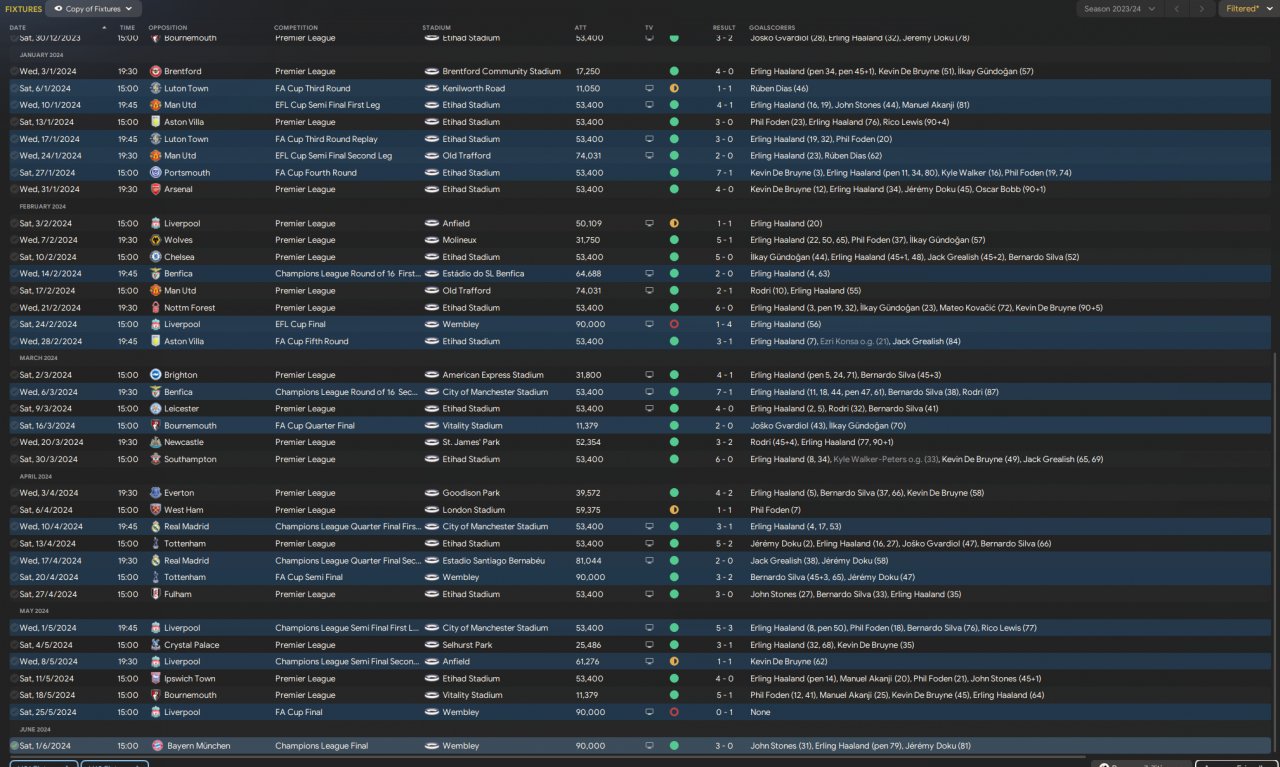This screenshot has width=1280, height=767.
Task: Click the Portsmouth club badge
Action: pos(155,173)
